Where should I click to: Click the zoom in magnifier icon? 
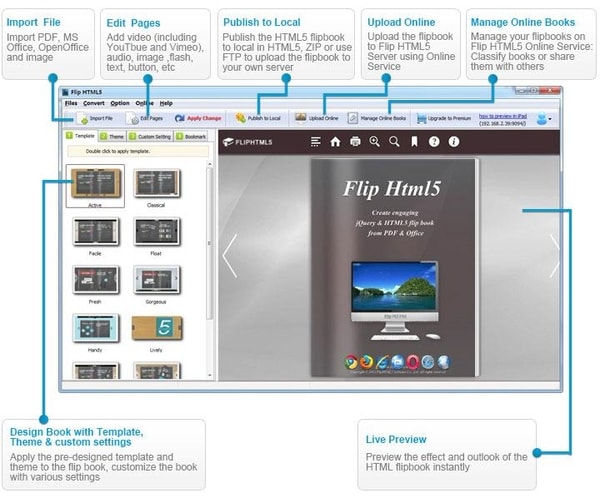click(375, 142)
